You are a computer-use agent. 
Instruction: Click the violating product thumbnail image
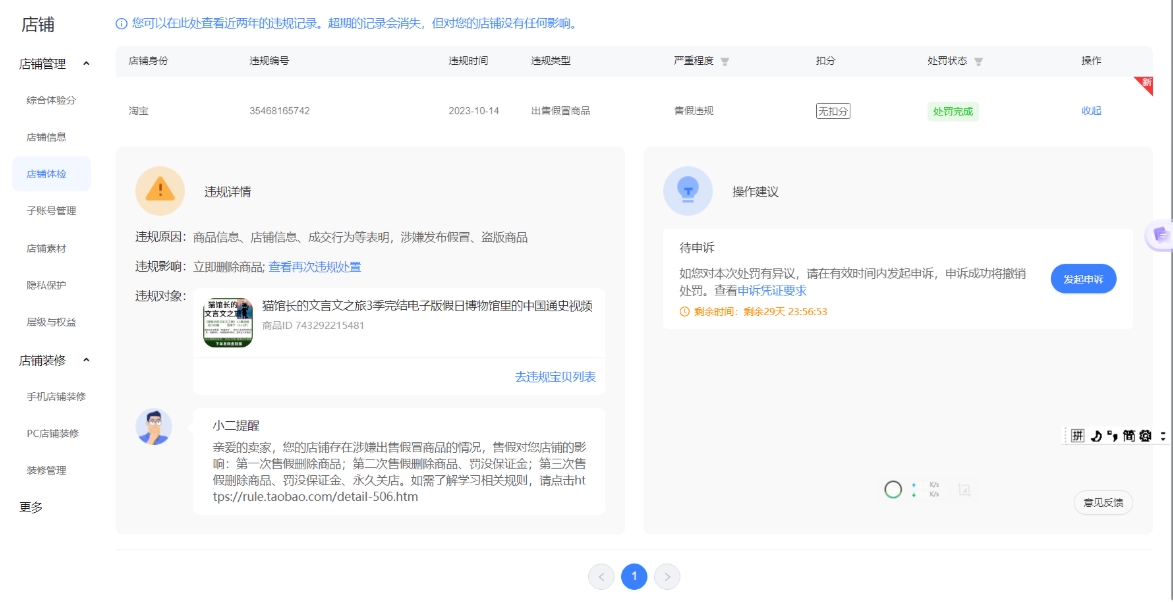pos(228,323)
